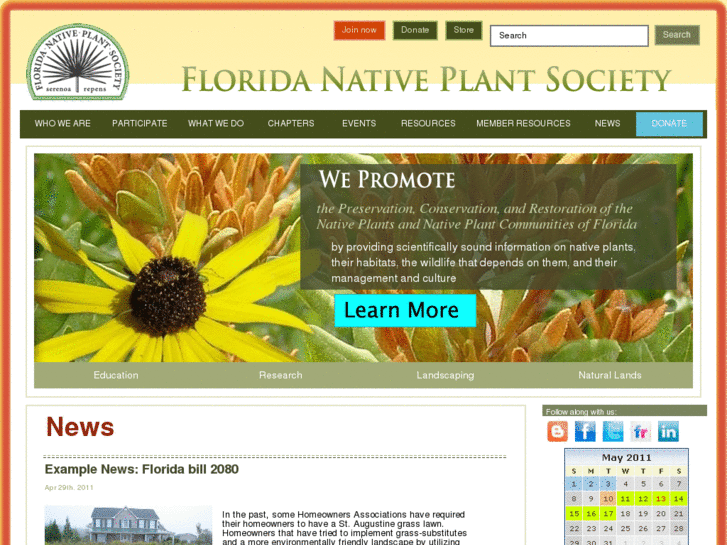The image size is (727, 545).
Task: Open the Flickr social icon
Action: (x=641, y=431)
